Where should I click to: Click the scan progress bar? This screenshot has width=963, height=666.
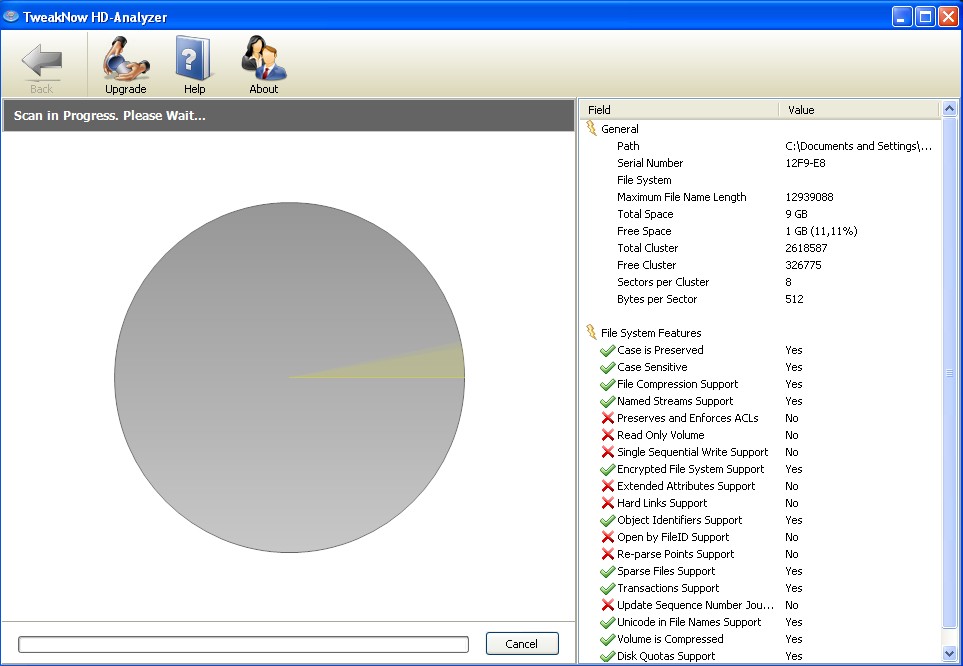click(243, 644)
